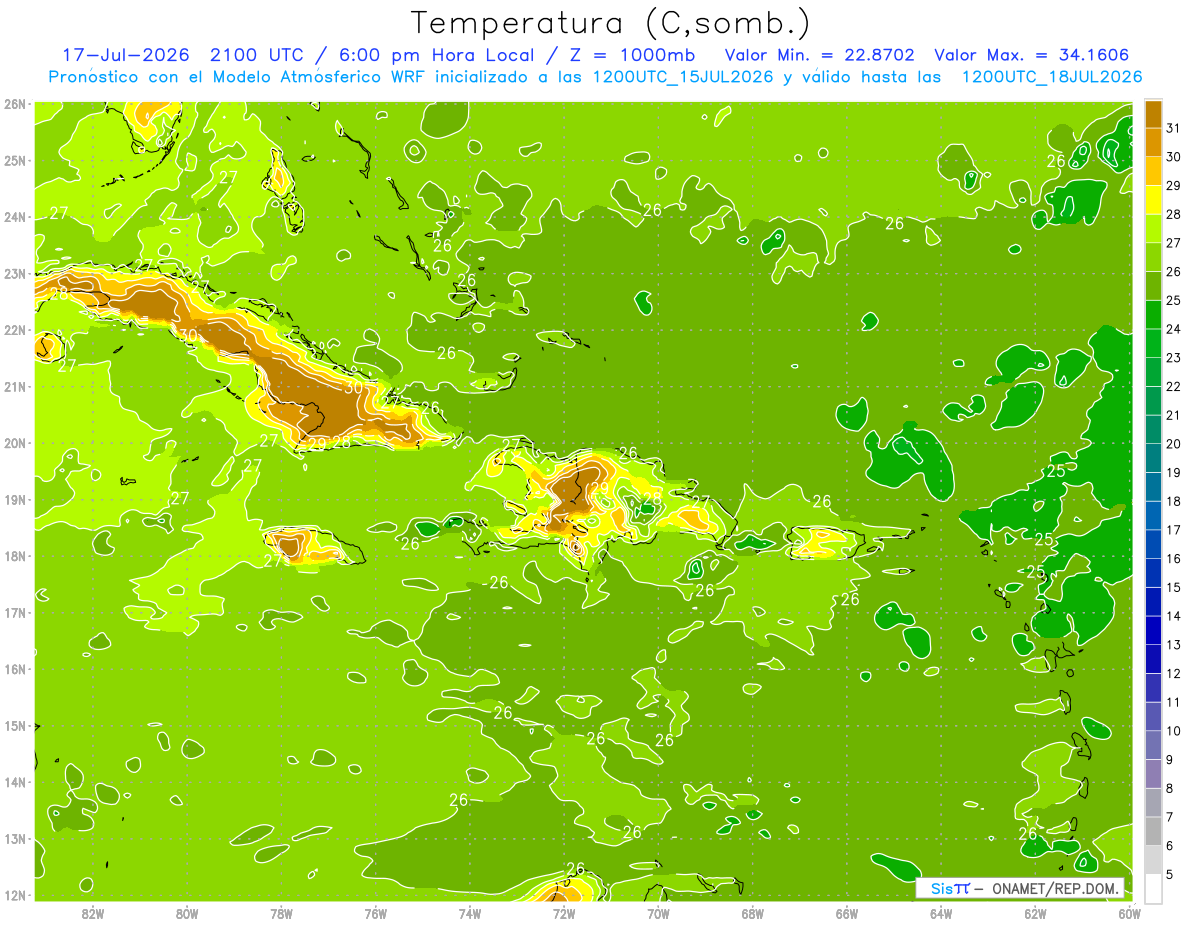Click the 29 label on the color scale
The image size is (1200, 927).
[1174, 186]
